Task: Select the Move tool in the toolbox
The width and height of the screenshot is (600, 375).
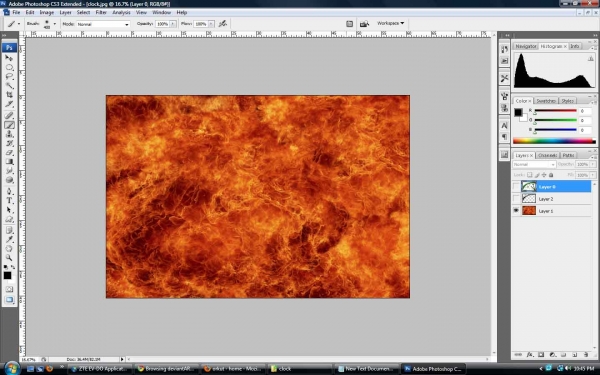Action: [x=9, y=58]
